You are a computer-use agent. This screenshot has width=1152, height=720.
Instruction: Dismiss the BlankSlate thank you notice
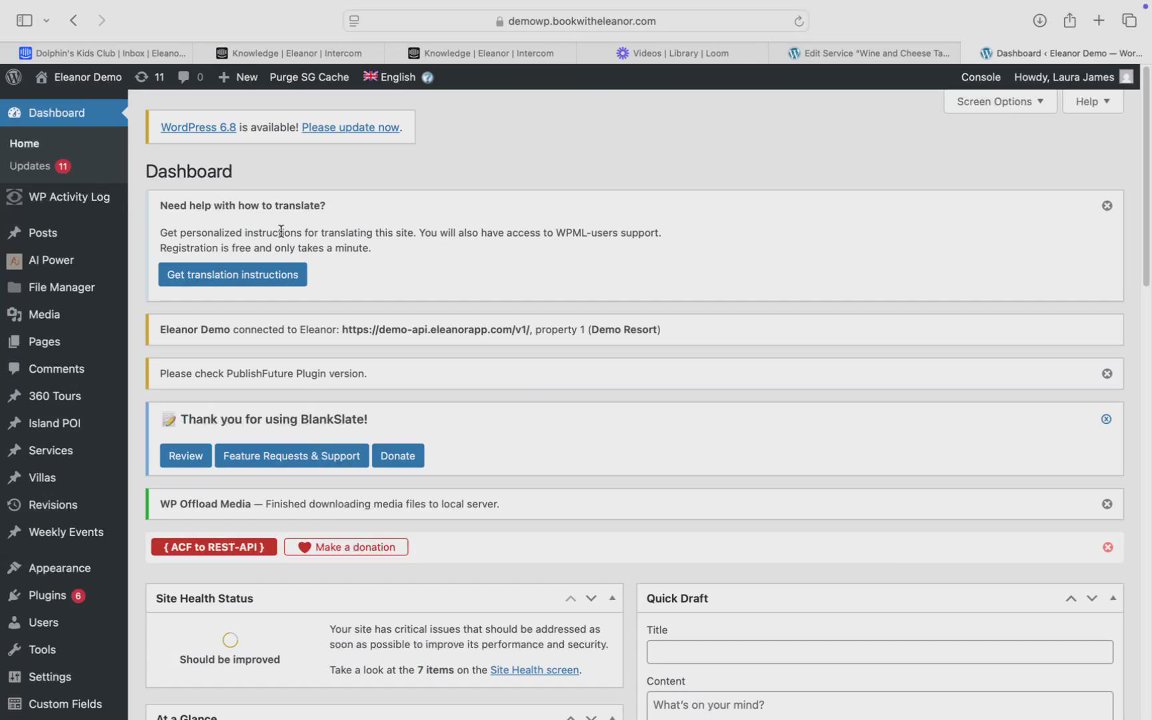(x=1106, y=420)
